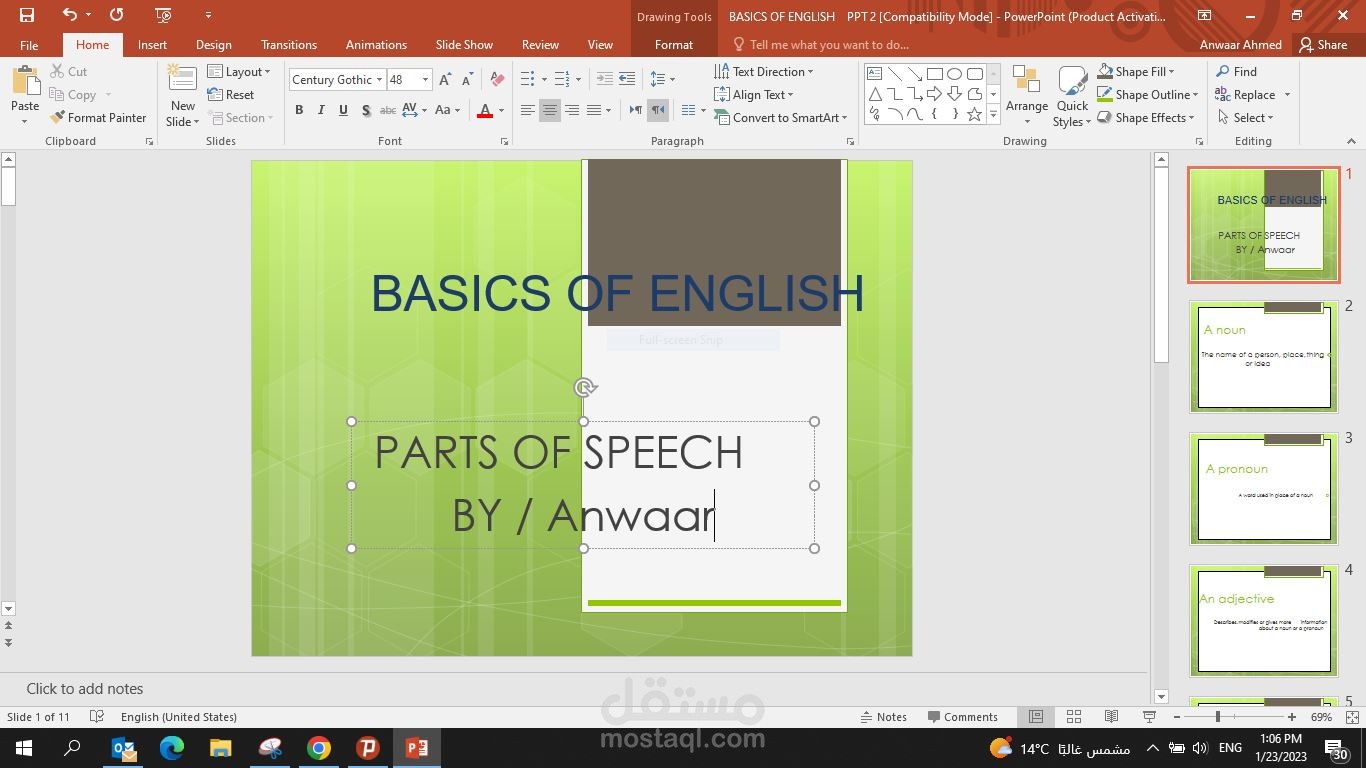Click the Reset slide button
The image size is (1366, 768).
231,95
